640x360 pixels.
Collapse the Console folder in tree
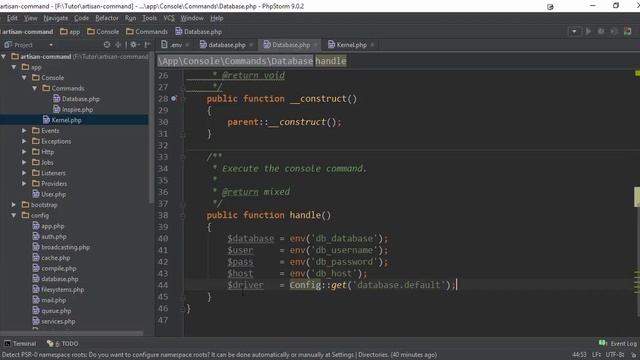pos(24,78)
